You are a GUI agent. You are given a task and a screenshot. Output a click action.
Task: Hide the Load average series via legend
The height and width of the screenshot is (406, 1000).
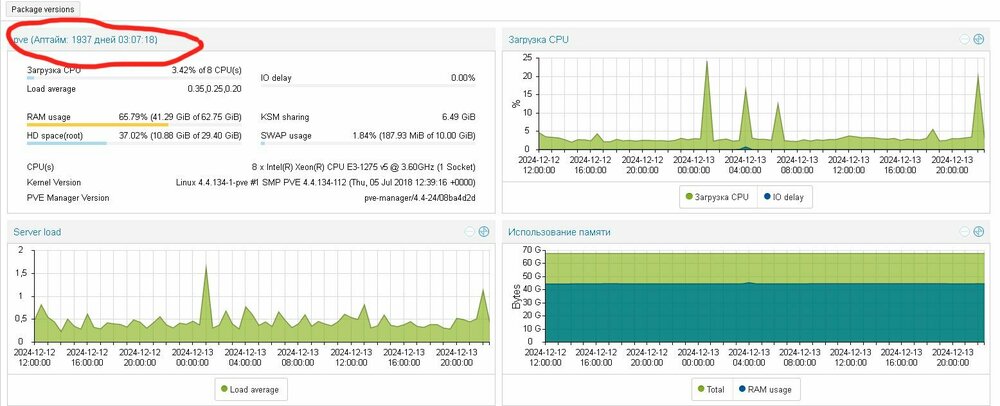[248, 388]
